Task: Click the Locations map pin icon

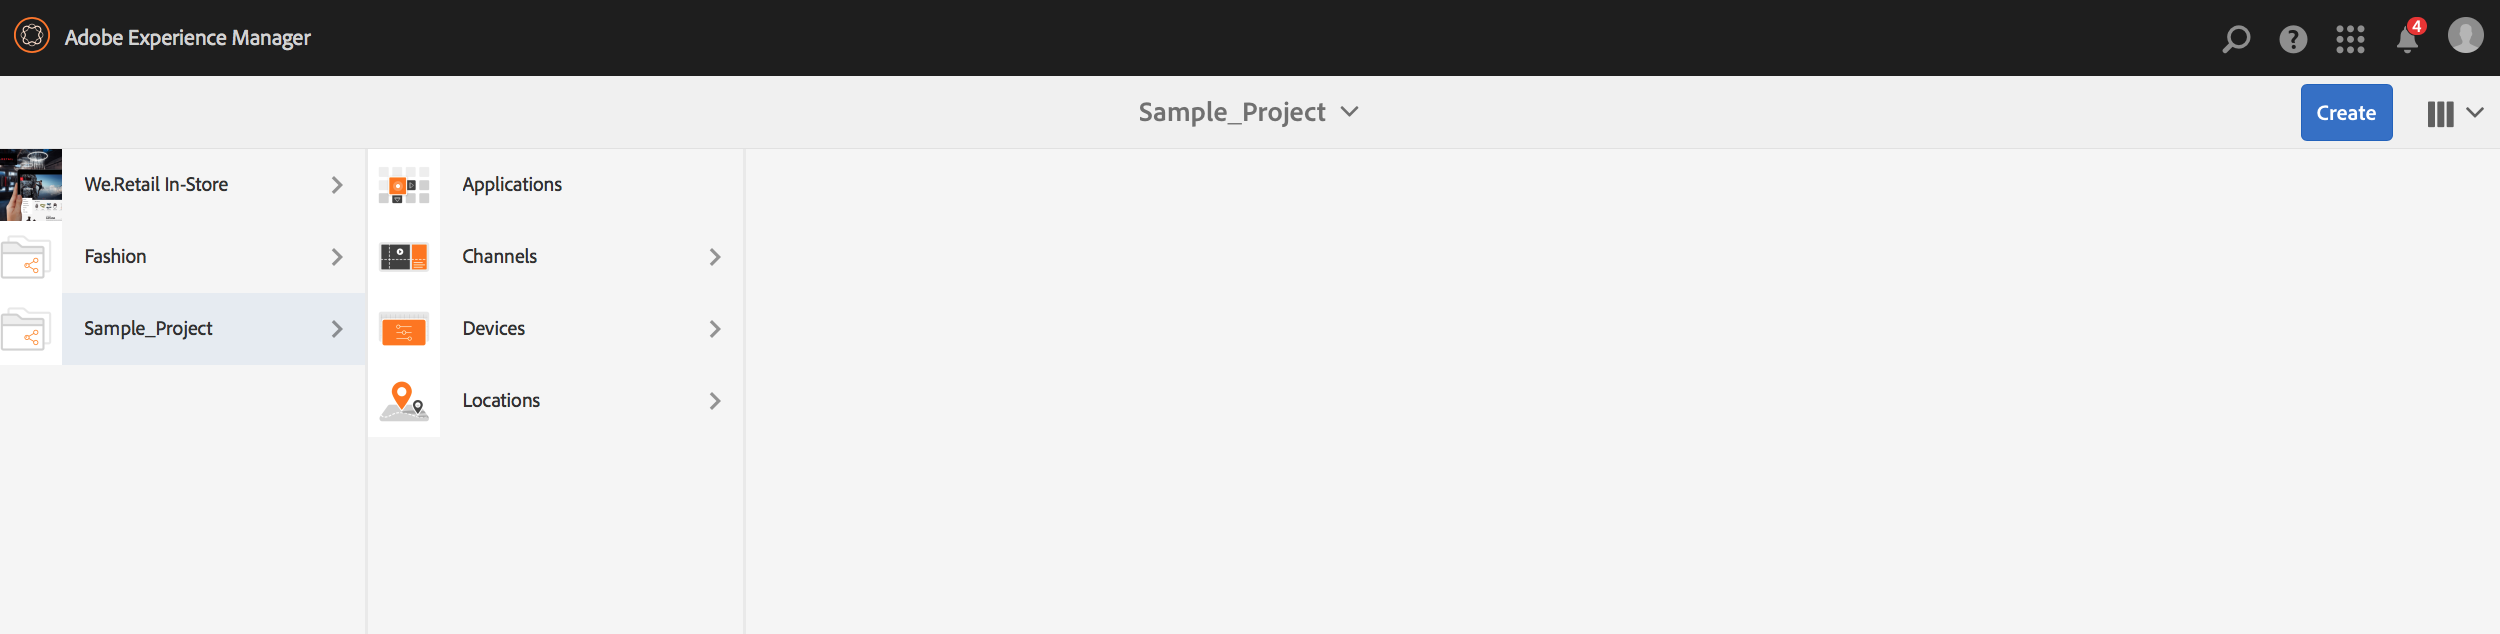Action: (x=404, y=401)
